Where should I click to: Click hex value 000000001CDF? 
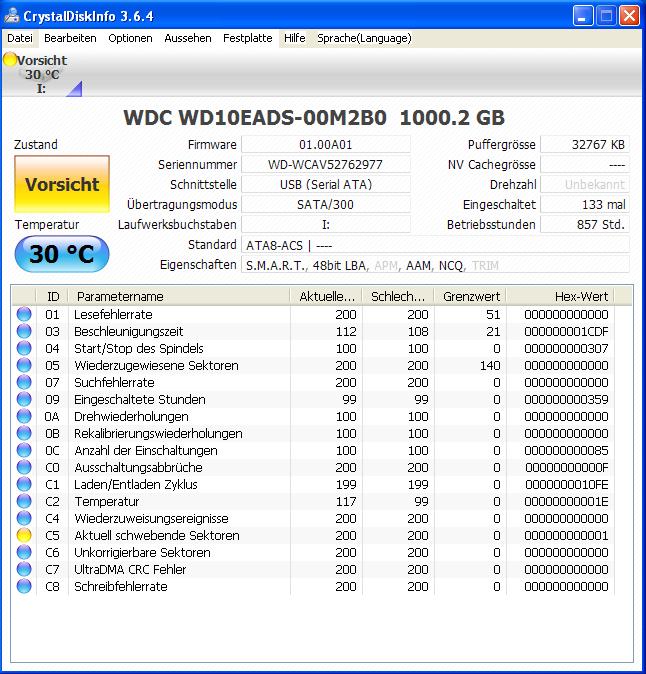[566, 331]
